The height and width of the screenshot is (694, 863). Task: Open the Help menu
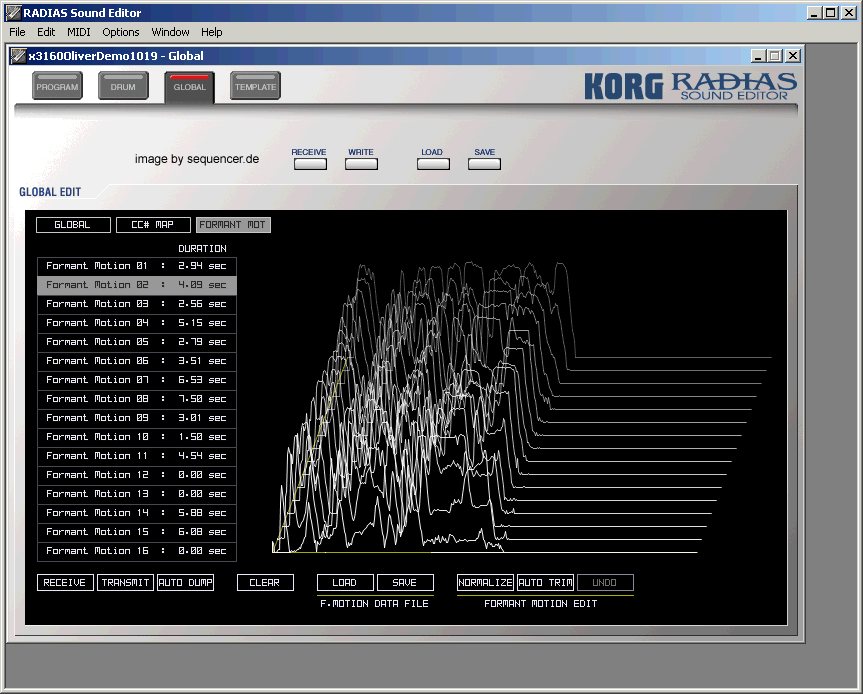(211, 32)
